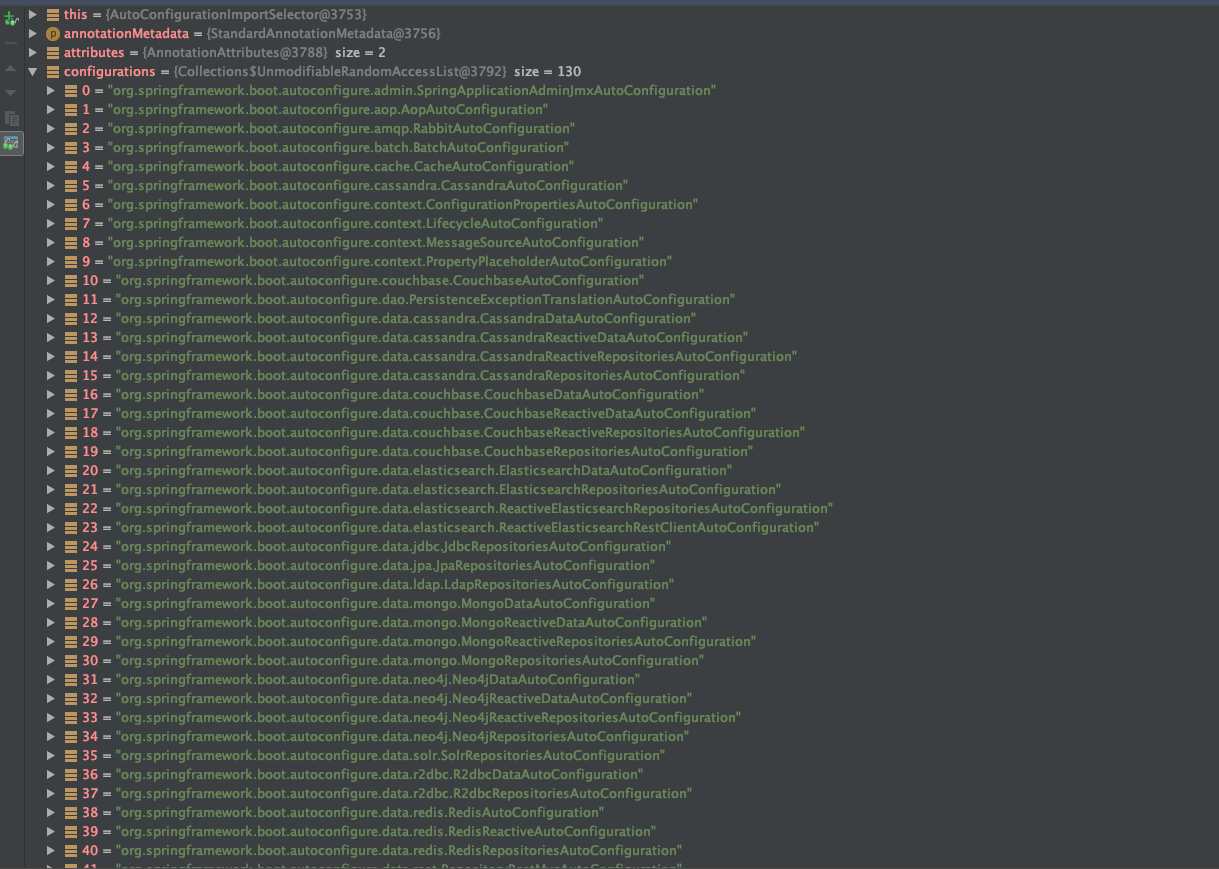Select the AnnotationAttributes@3788 size = 2 value

click(x=264, y=53)
